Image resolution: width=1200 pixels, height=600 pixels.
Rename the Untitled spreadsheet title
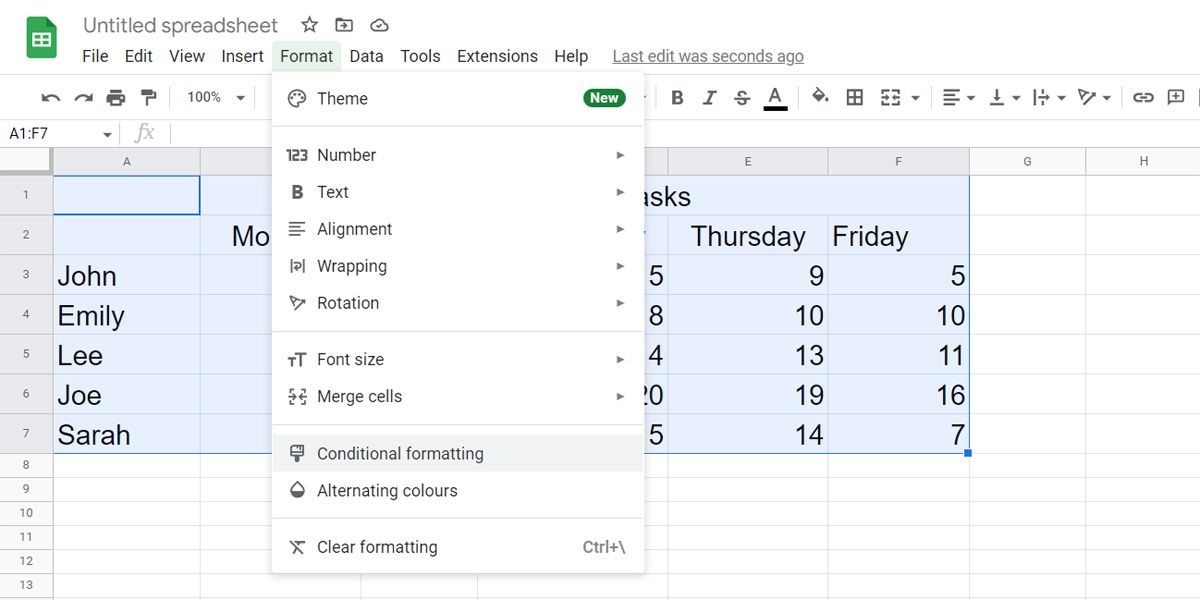point(181,25)
